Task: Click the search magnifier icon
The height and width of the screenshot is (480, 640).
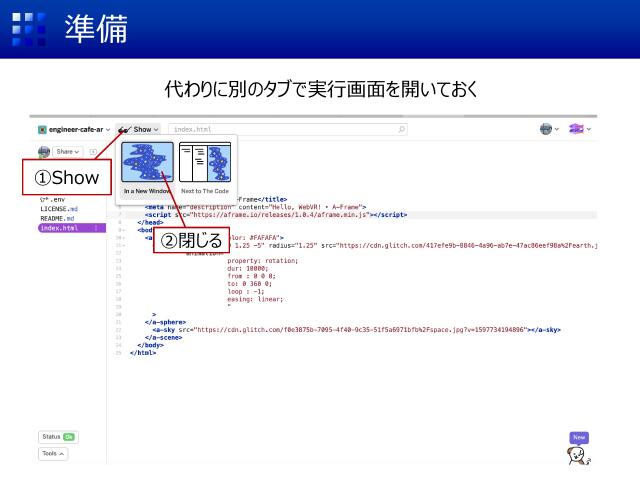Action: click(402, 129)
